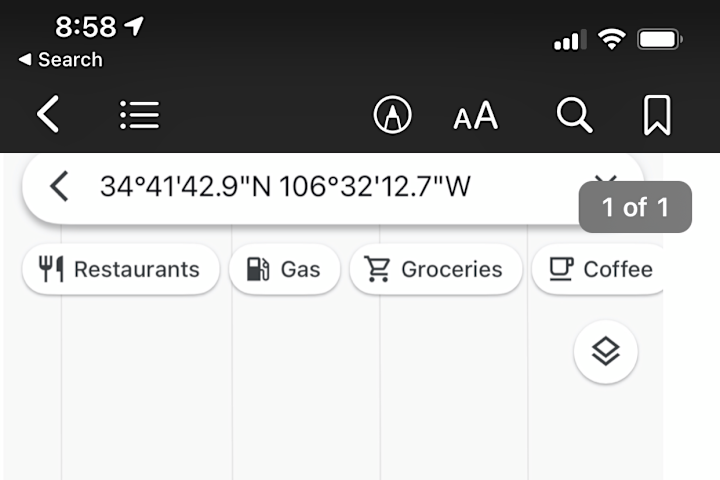The width and height of the screenshot is (720, 480).
Task: Open the map layers button
Action: (606, 352)
